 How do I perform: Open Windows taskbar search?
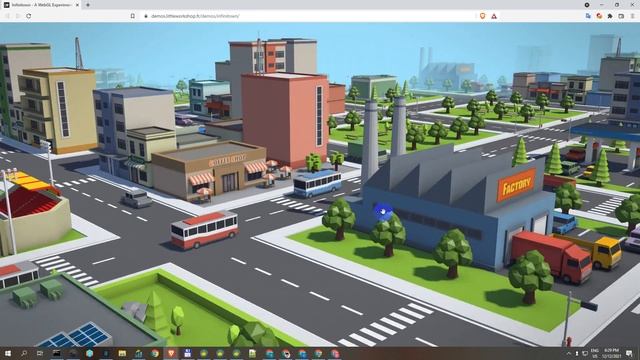coord(24,353)
